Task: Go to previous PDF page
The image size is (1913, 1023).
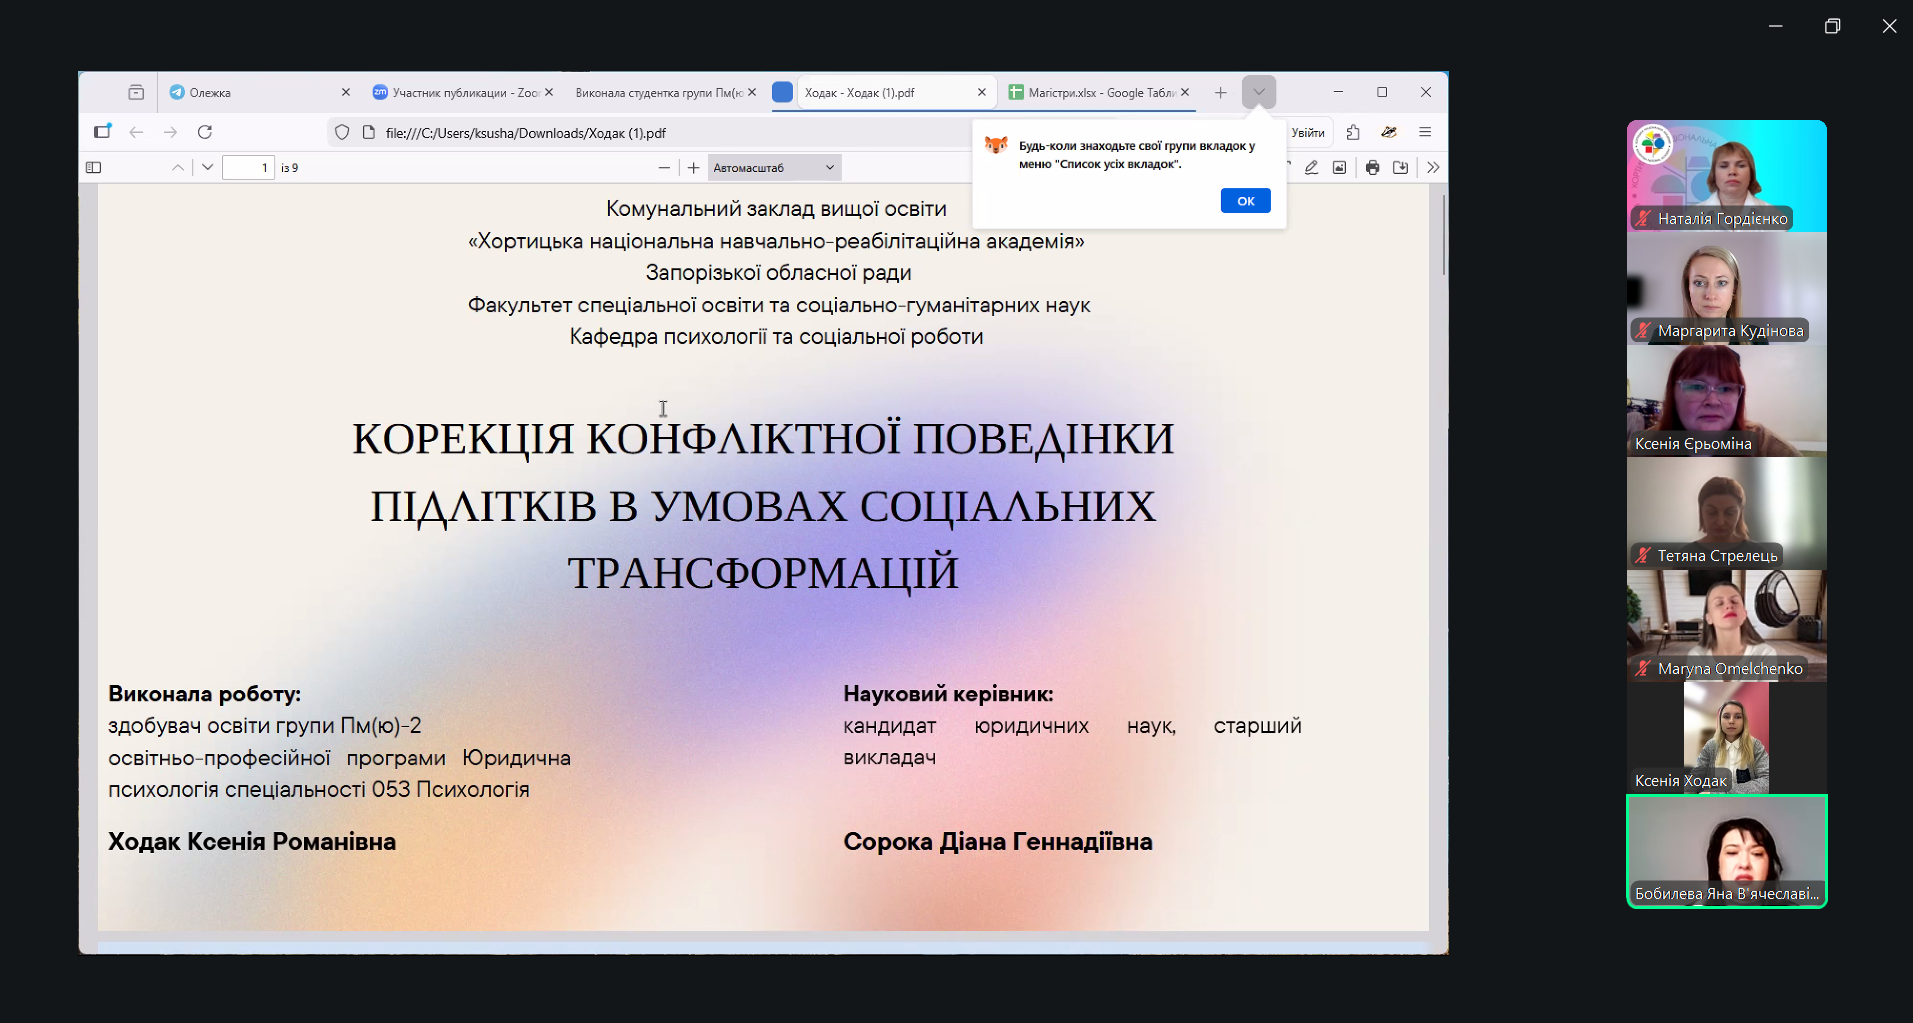Action: pyautogui.click(x=178, y=168)
